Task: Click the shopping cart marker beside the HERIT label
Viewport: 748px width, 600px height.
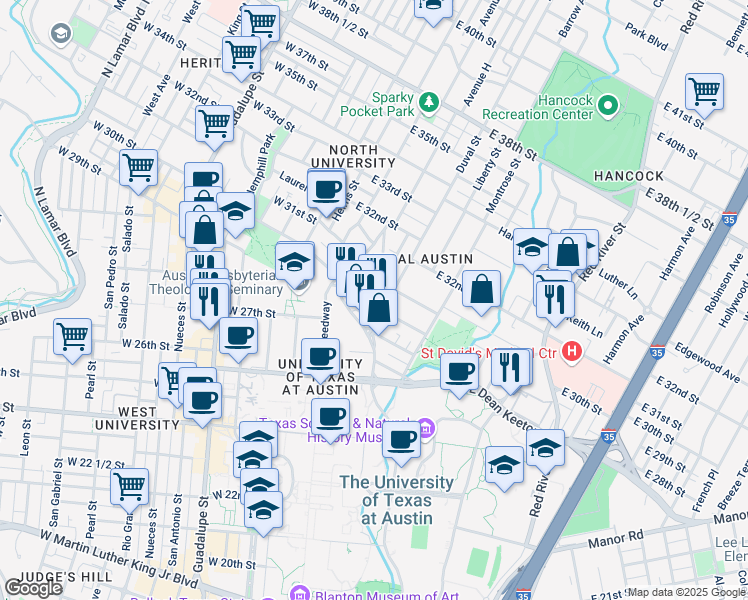Action: [x=241, y=54]
